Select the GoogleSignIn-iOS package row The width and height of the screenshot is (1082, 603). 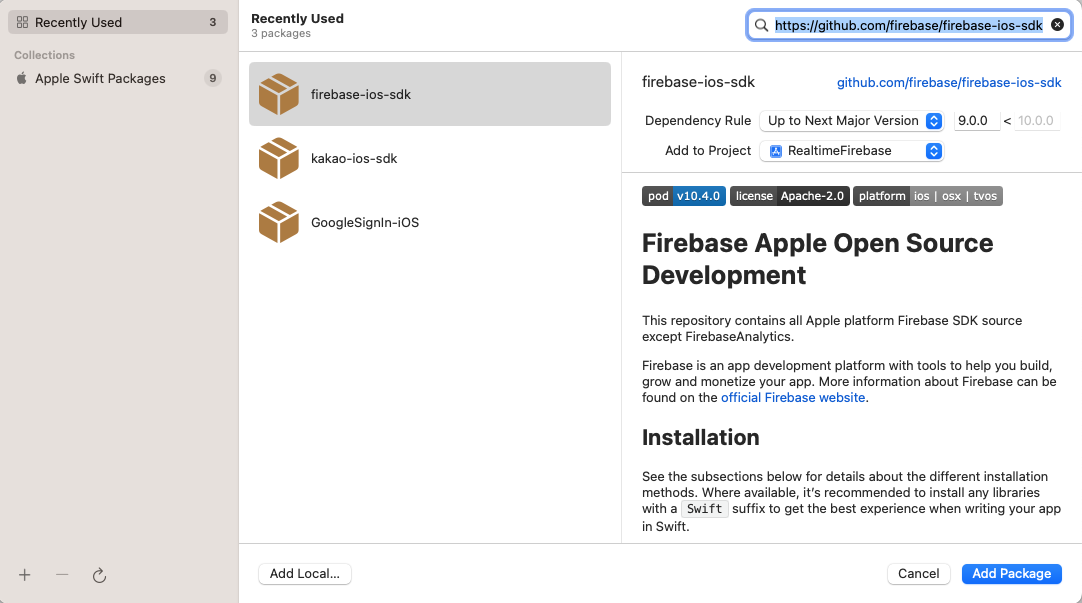[x=430, y=222]
